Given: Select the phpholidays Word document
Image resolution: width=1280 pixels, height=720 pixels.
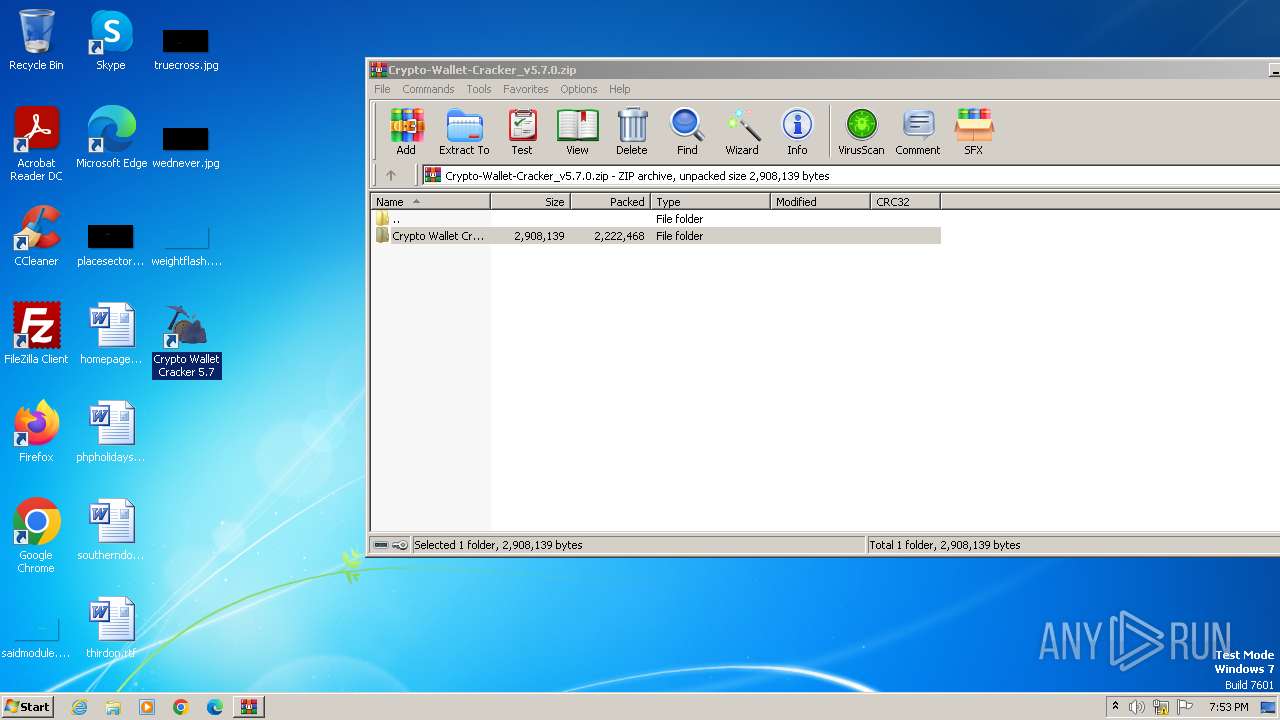Looking at the screenshot, I should point(111,432).
